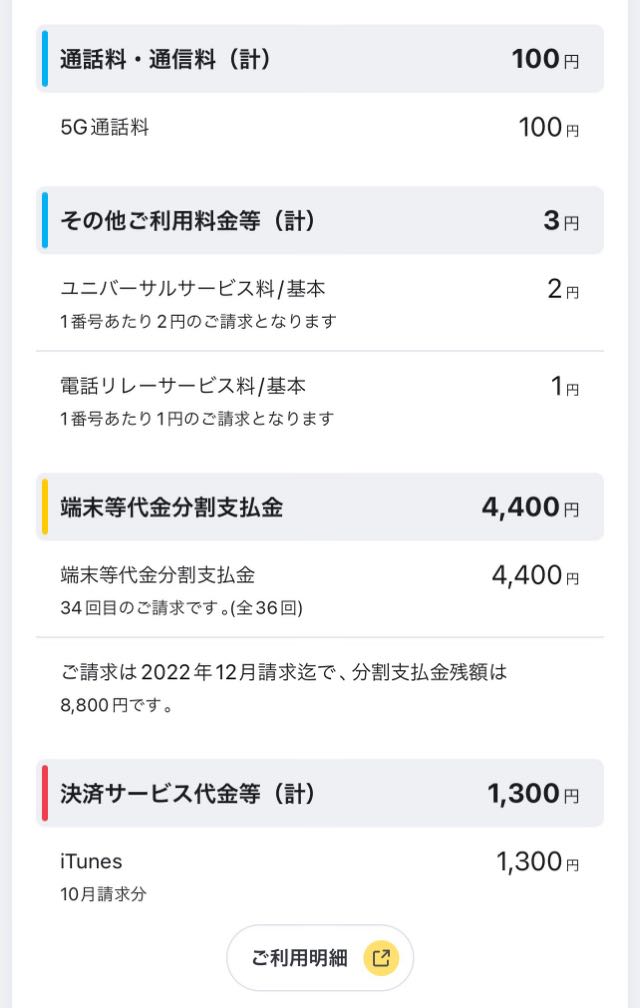Click the 1番号あたり2円のご請求 note

click(x=198, y=321)
